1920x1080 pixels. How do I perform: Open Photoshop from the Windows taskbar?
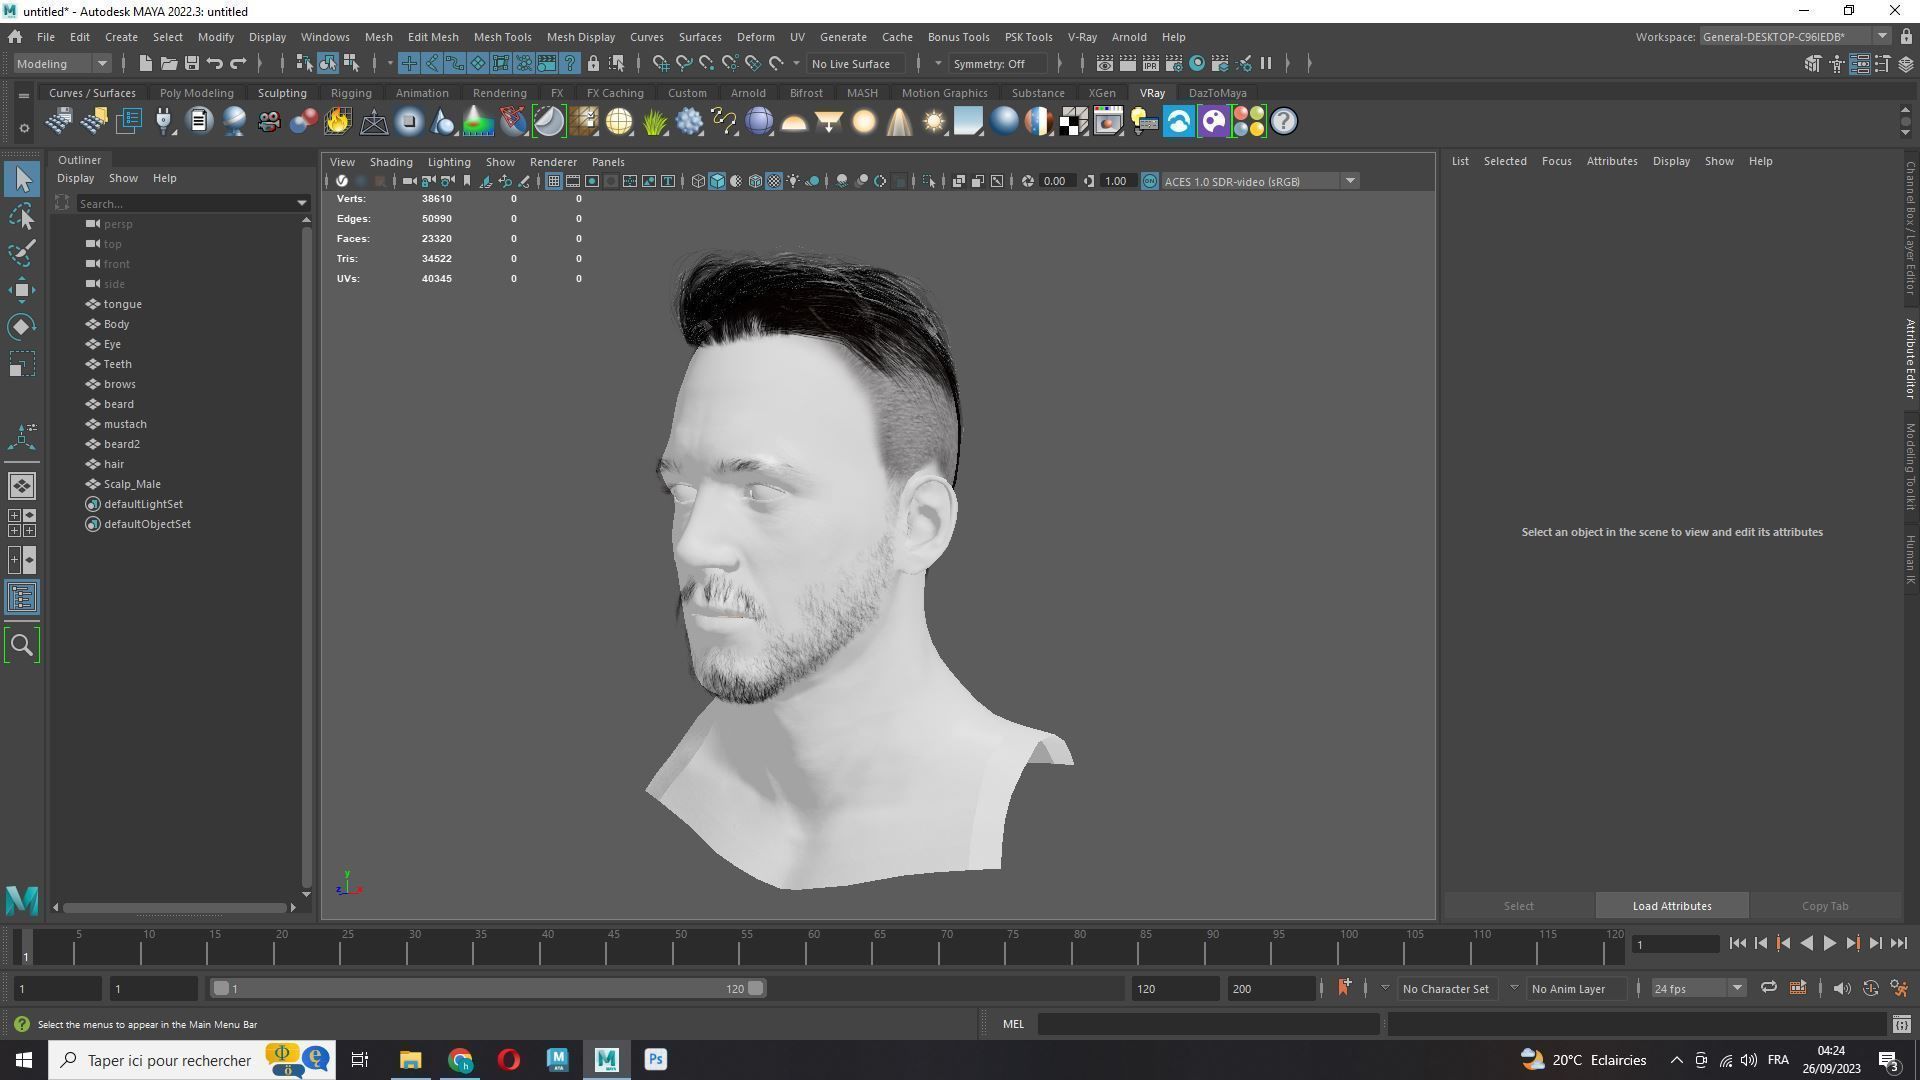pyautogui.click(x=656, y=1060)
